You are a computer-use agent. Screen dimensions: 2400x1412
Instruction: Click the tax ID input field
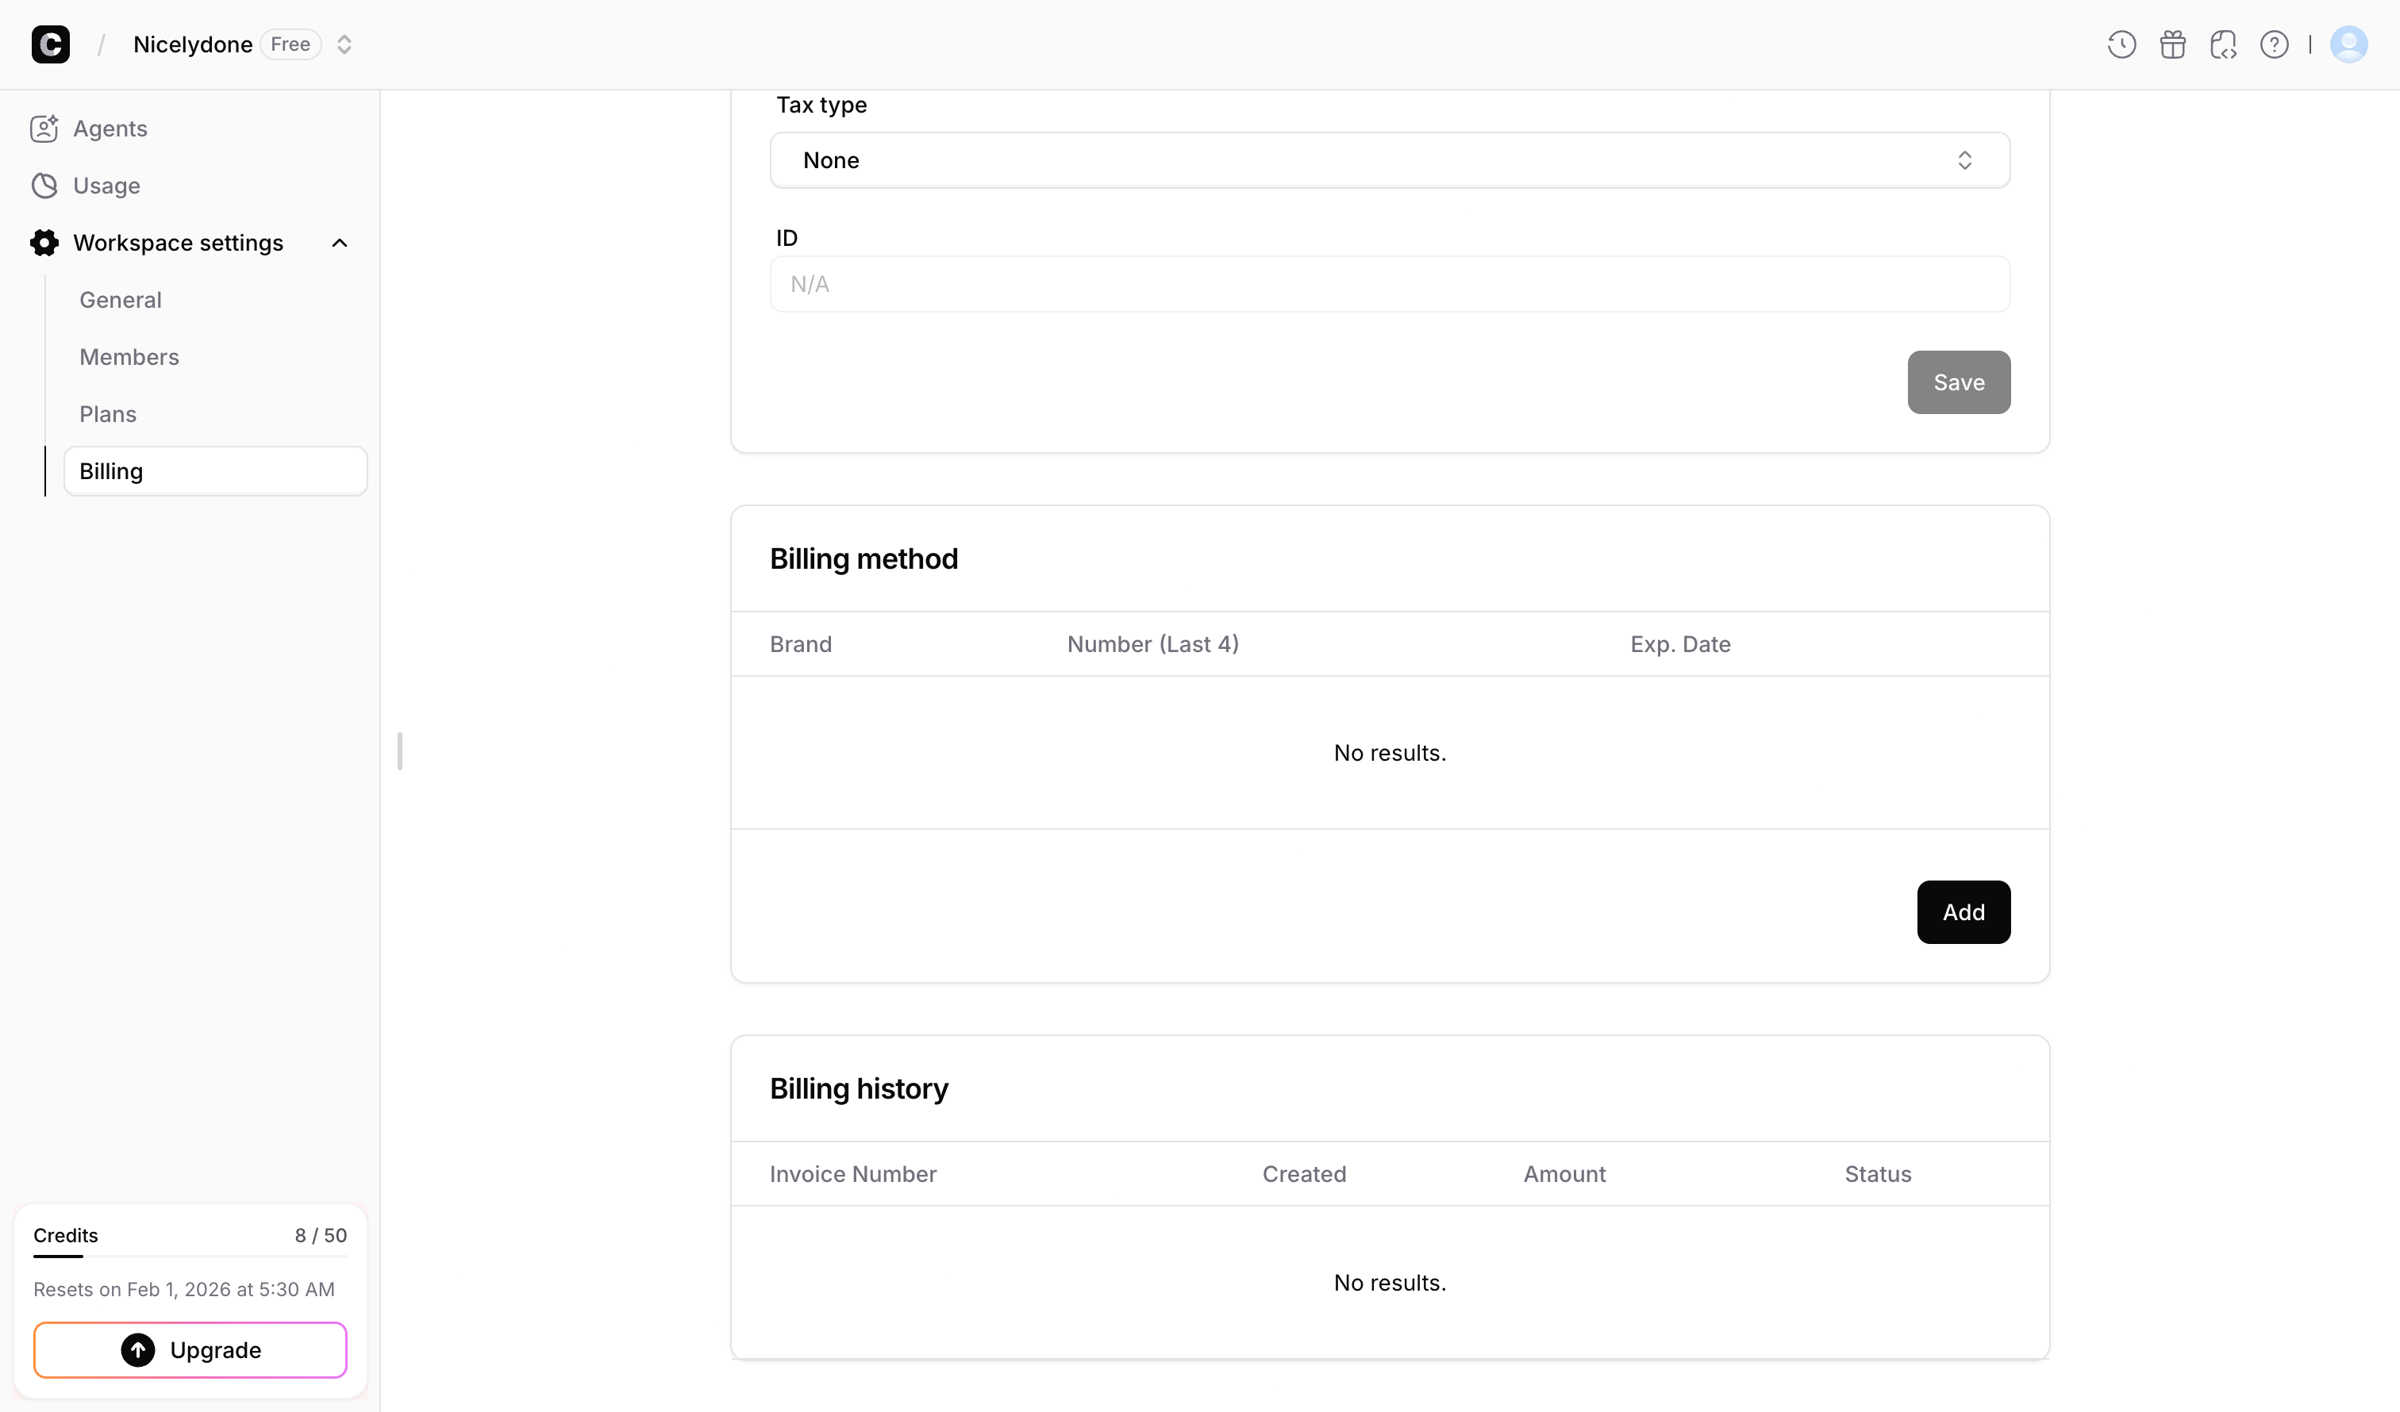[1389, 284]
